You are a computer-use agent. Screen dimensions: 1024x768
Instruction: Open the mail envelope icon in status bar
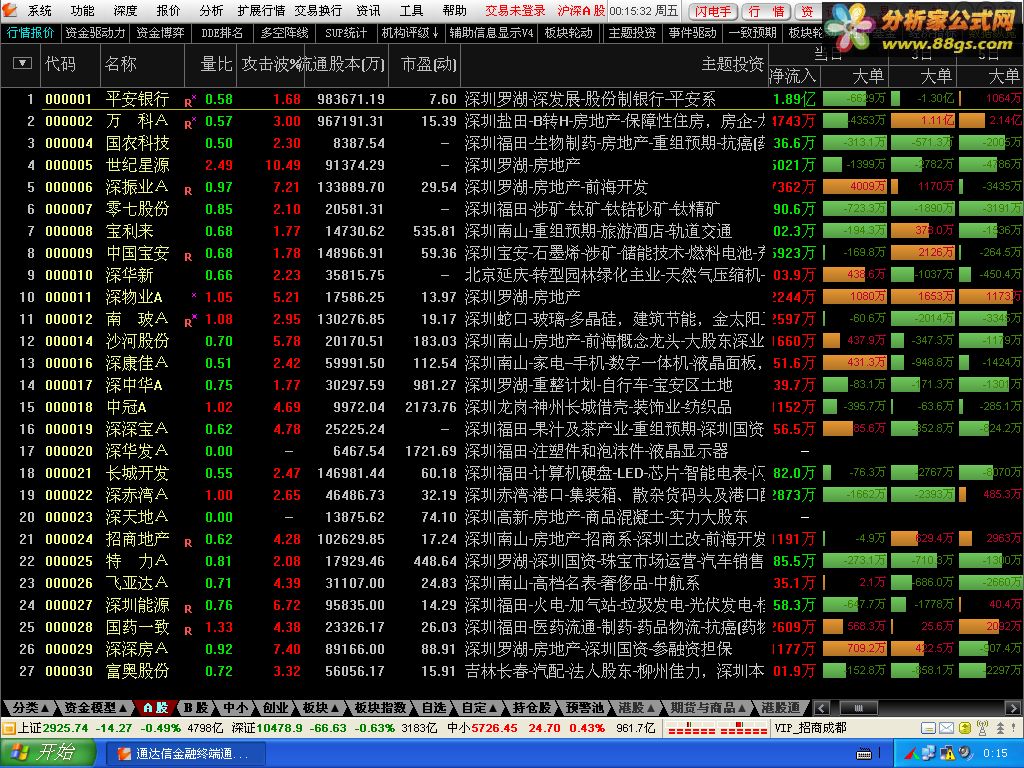(946, 728)
